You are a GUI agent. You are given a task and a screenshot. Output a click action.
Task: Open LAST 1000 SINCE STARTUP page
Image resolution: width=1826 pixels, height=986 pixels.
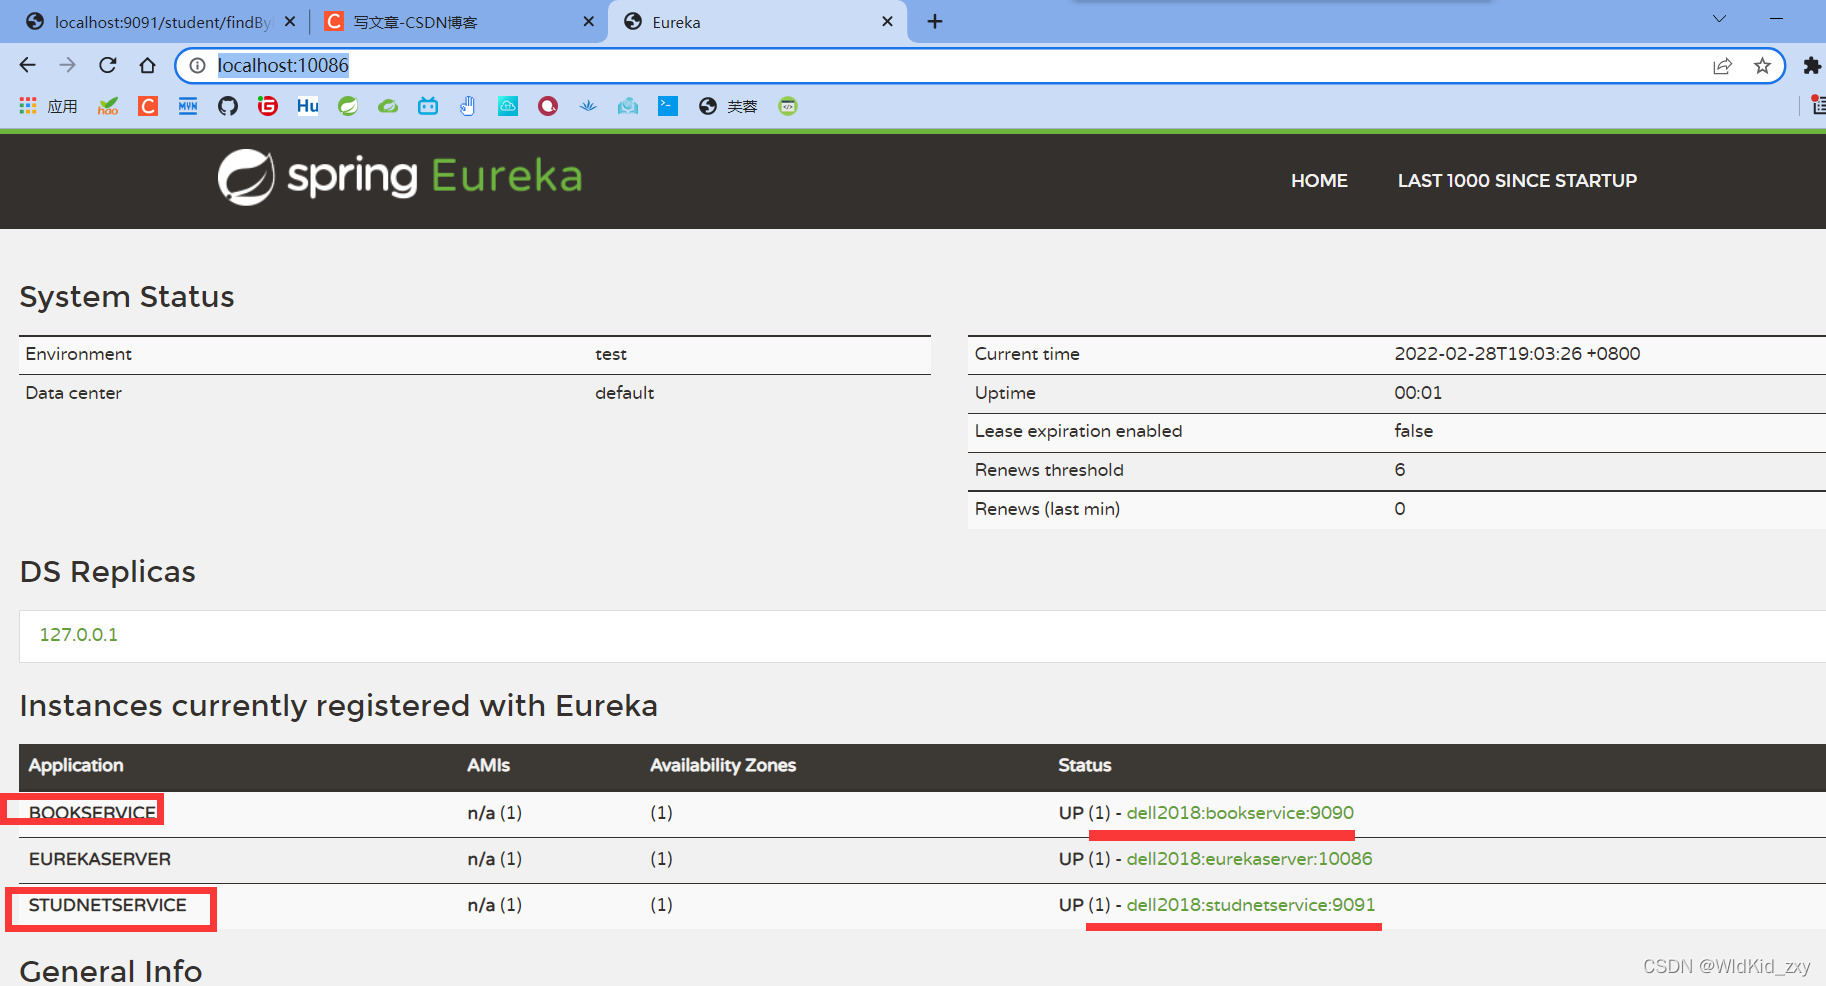point(1517,181)
